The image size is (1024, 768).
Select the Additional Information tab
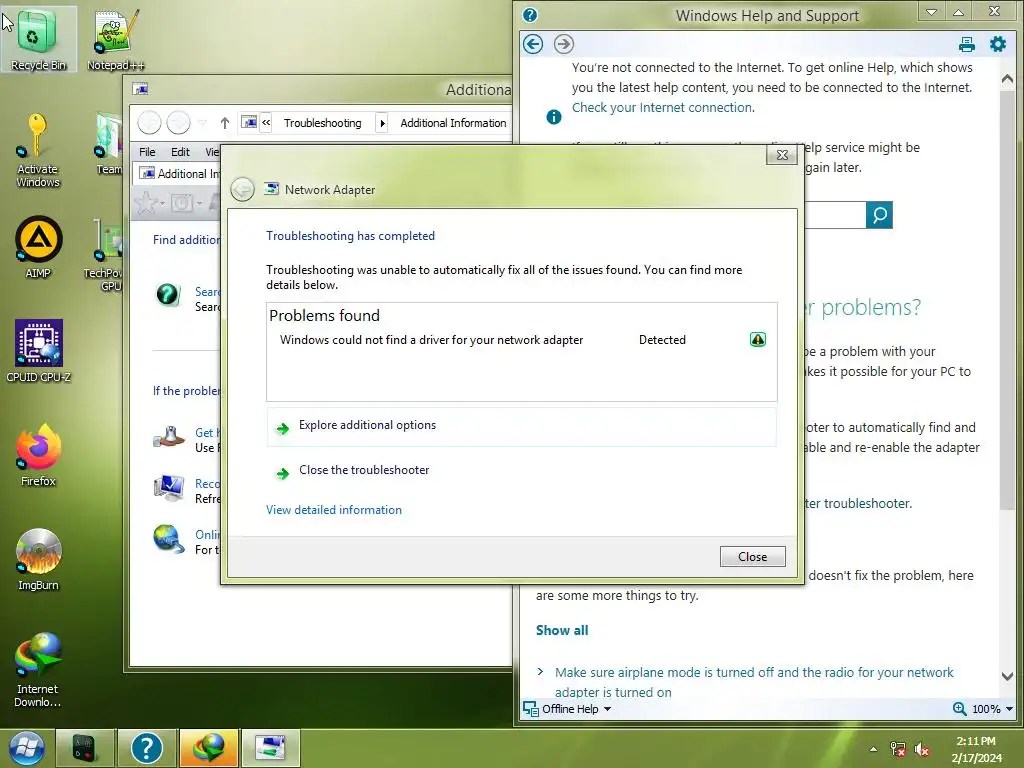point(178,174)
